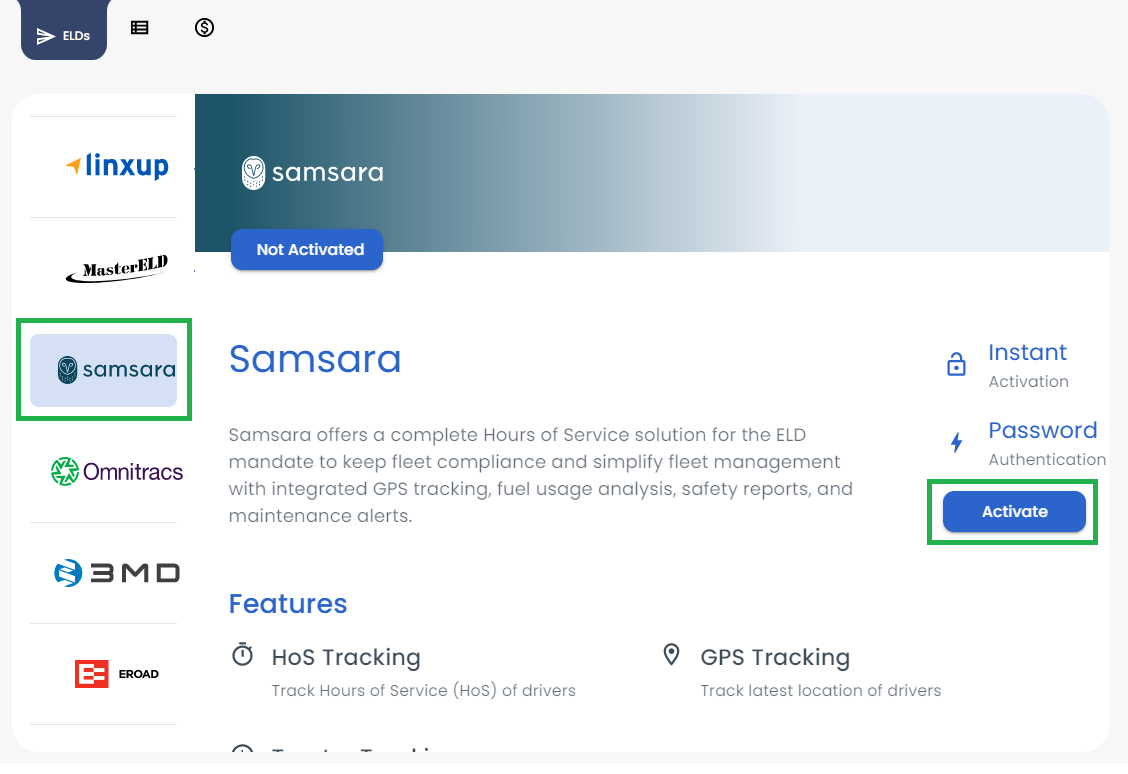Open the EROAD provider page

116,673
